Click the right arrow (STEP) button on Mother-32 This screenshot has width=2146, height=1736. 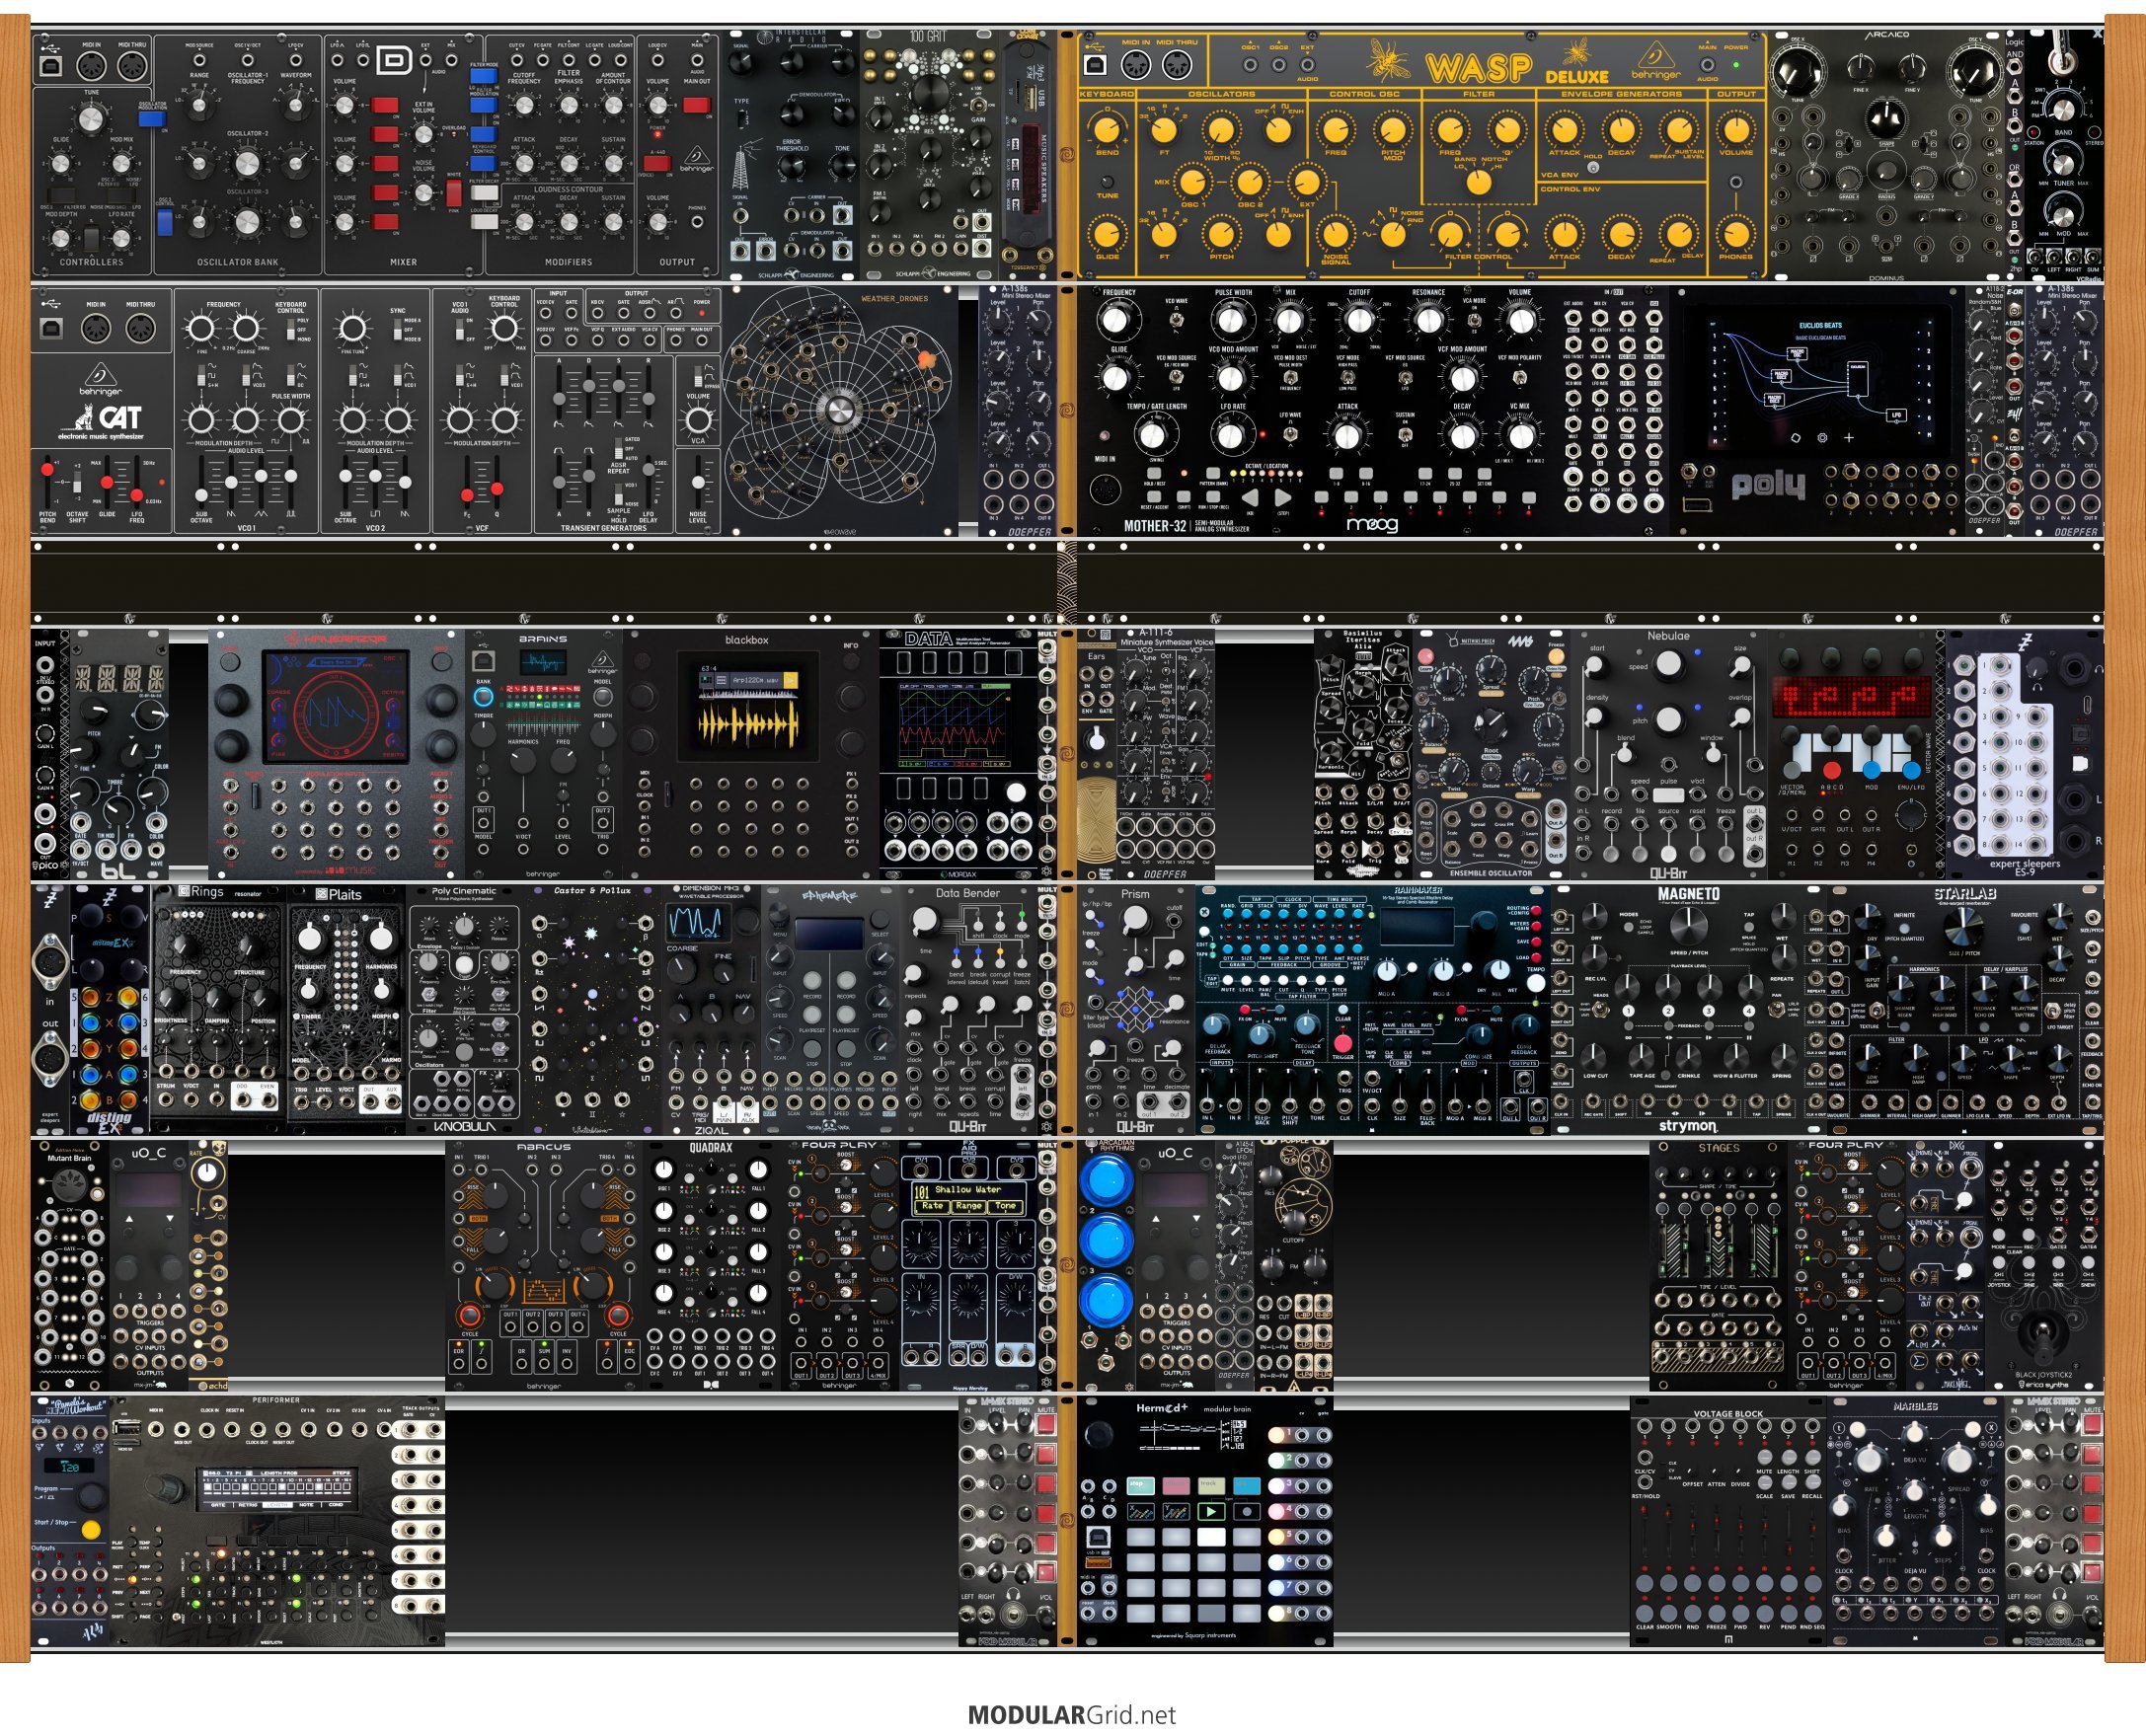[1283, 497]
